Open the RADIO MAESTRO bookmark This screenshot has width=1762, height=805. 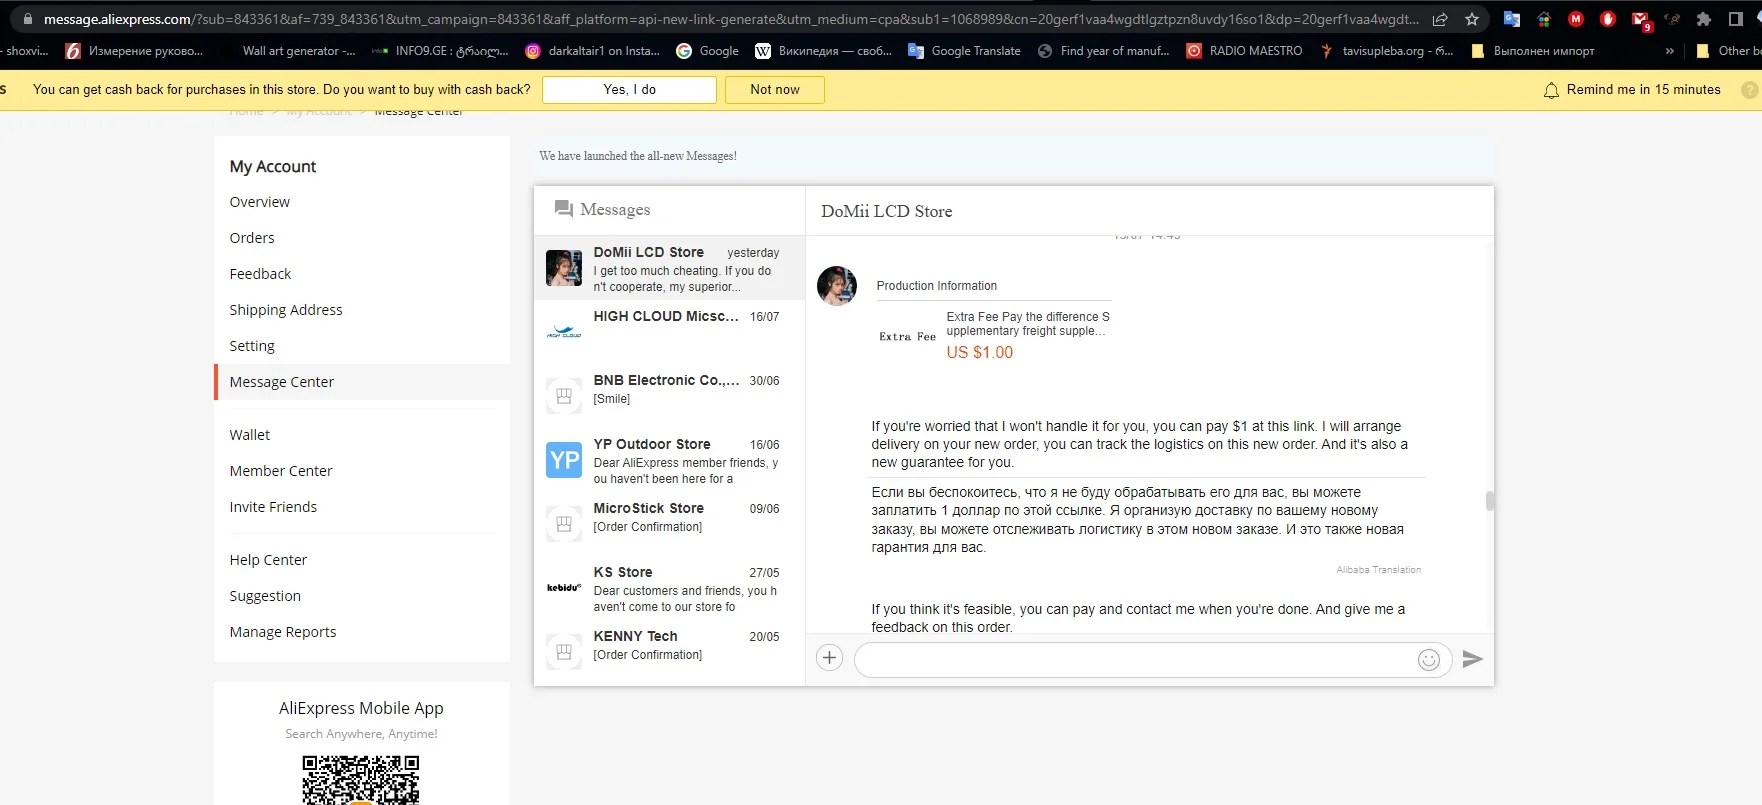tap(1244, 51)
